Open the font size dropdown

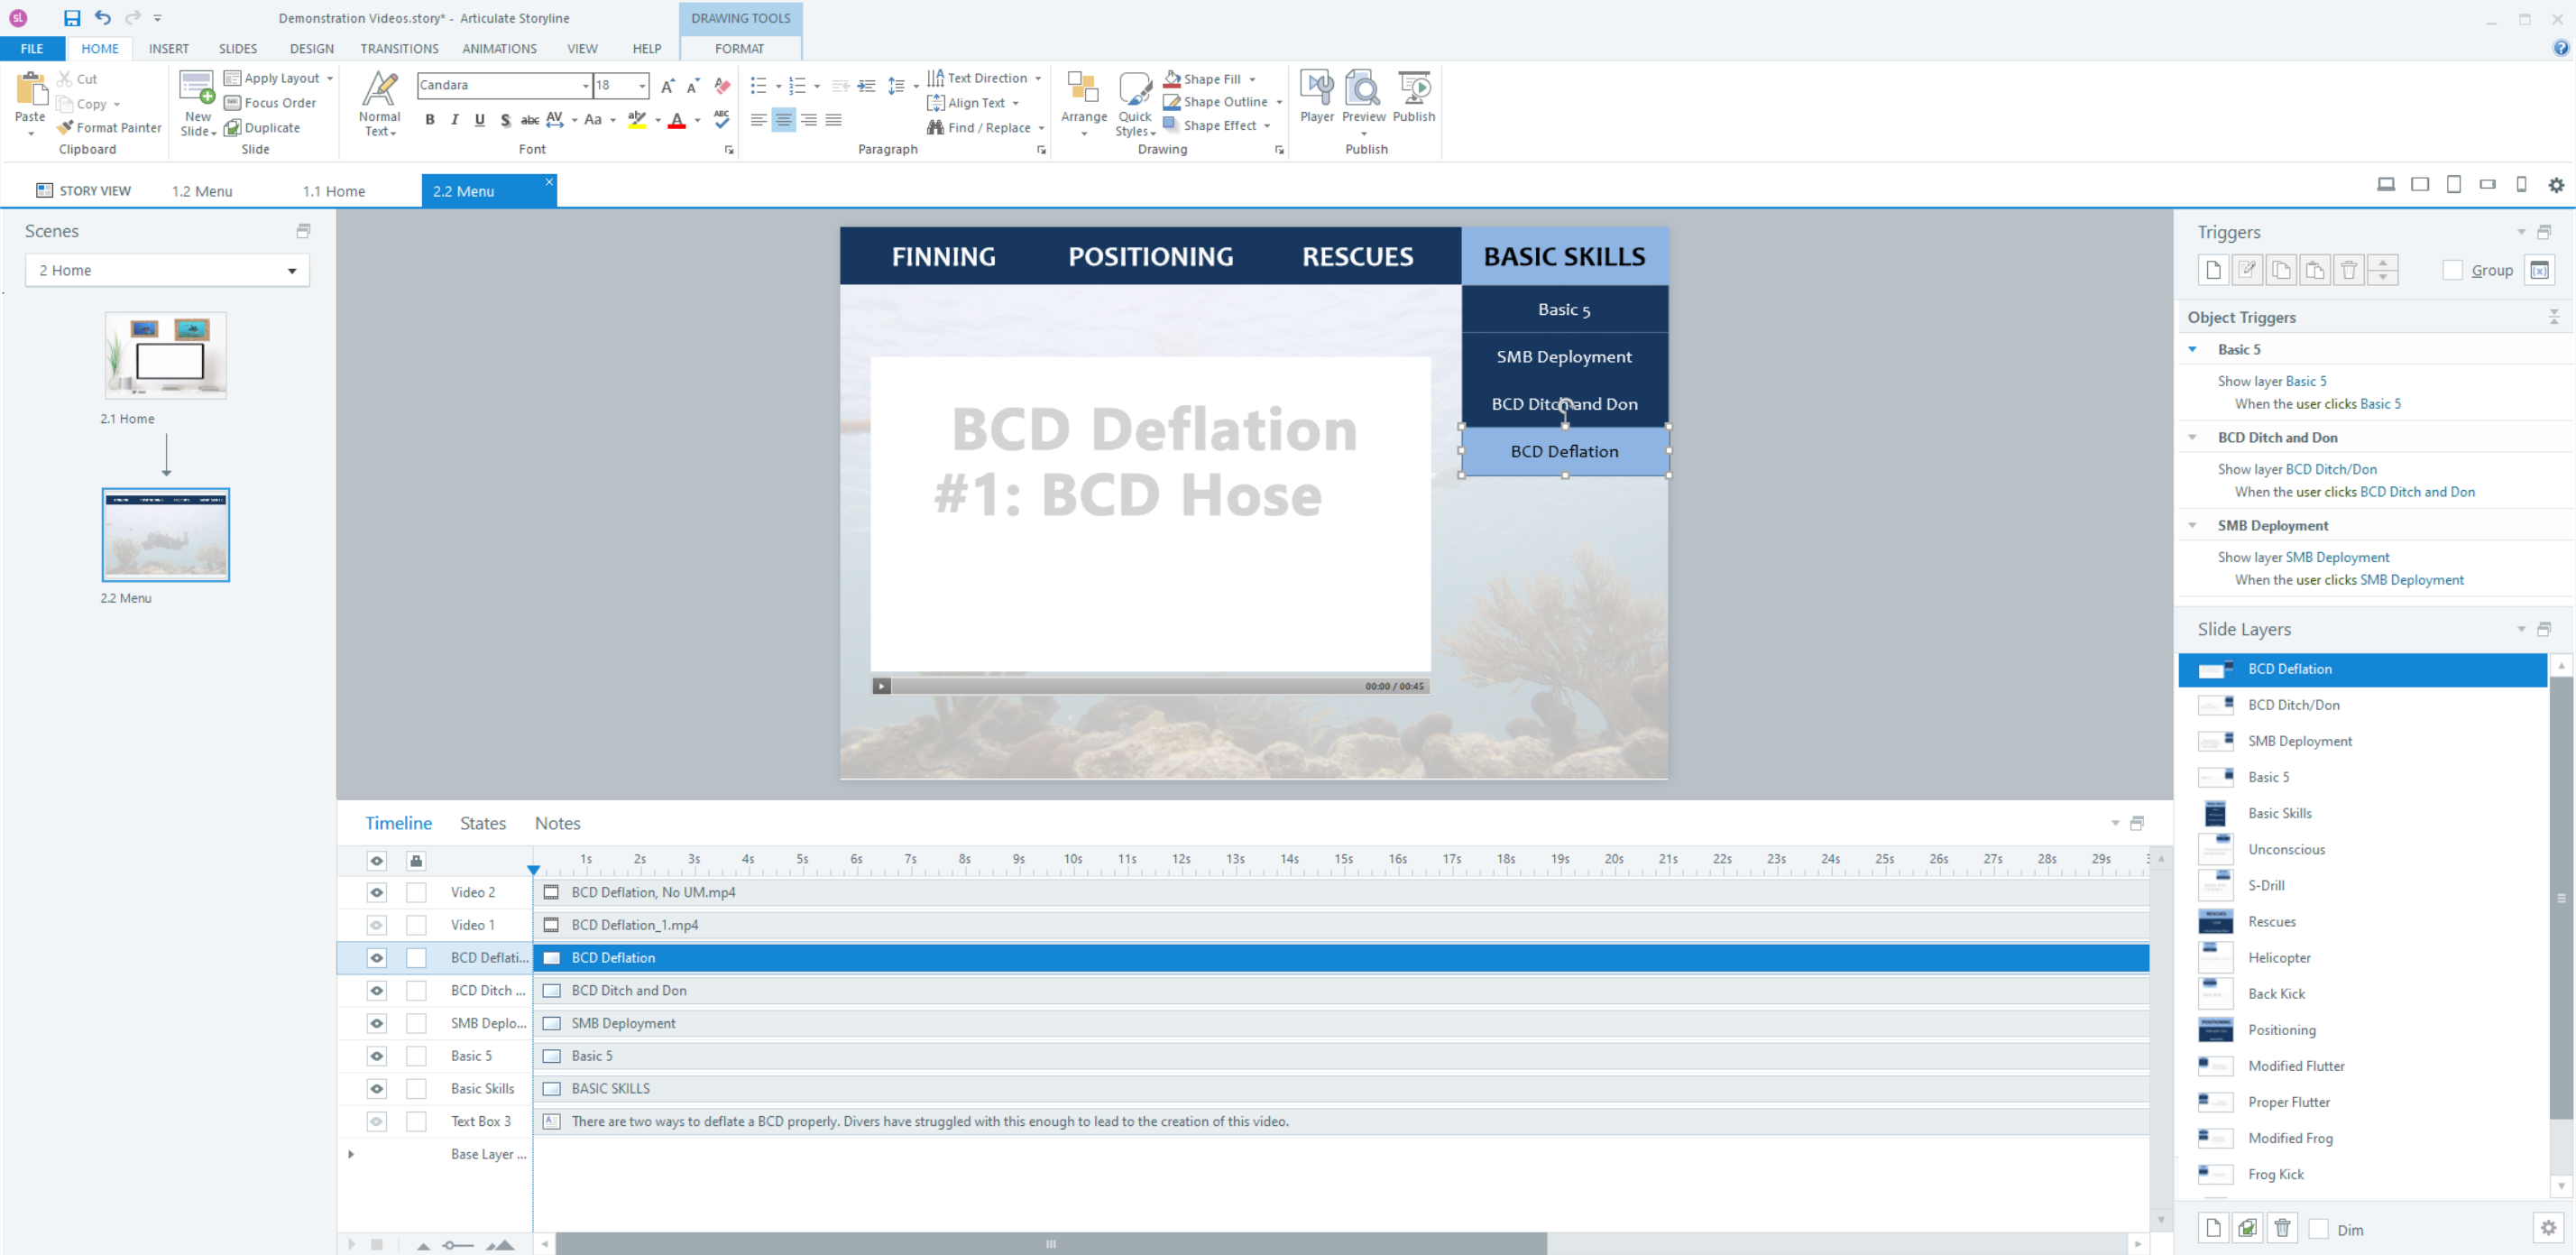pyautogui.click(x=642, y=86)
